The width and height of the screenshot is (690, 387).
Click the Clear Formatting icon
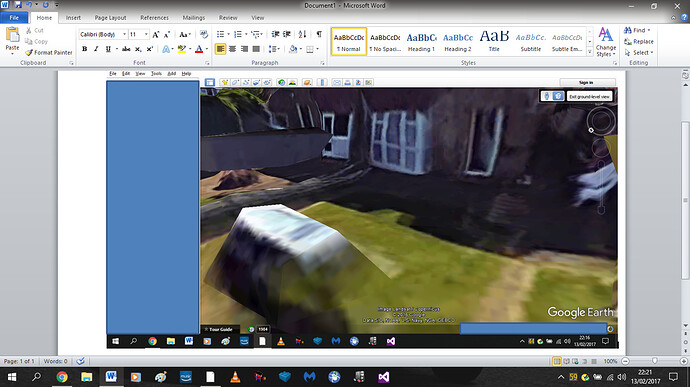pyautogui.click(x=204, y=34)
